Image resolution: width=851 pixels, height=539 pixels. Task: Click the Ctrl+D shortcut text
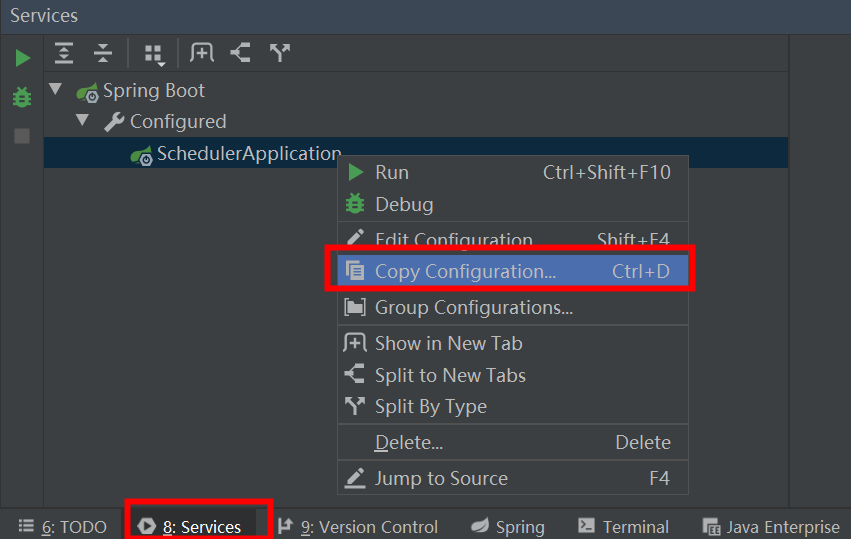click(x=641, y=271)
